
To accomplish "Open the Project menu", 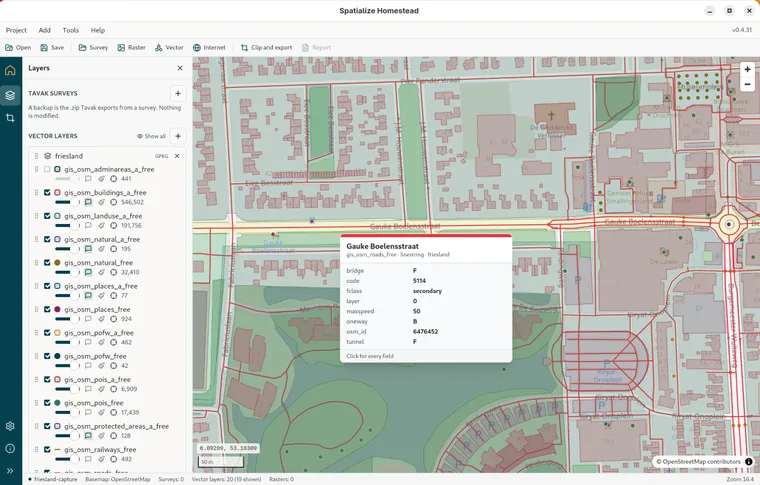I will pos(16,30).
